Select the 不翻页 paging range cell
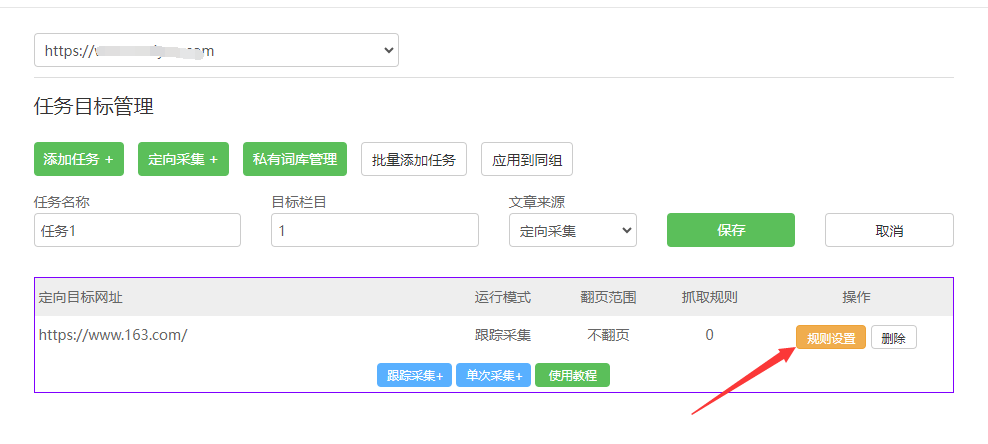988x444 pixels. [x=608, y=335]
